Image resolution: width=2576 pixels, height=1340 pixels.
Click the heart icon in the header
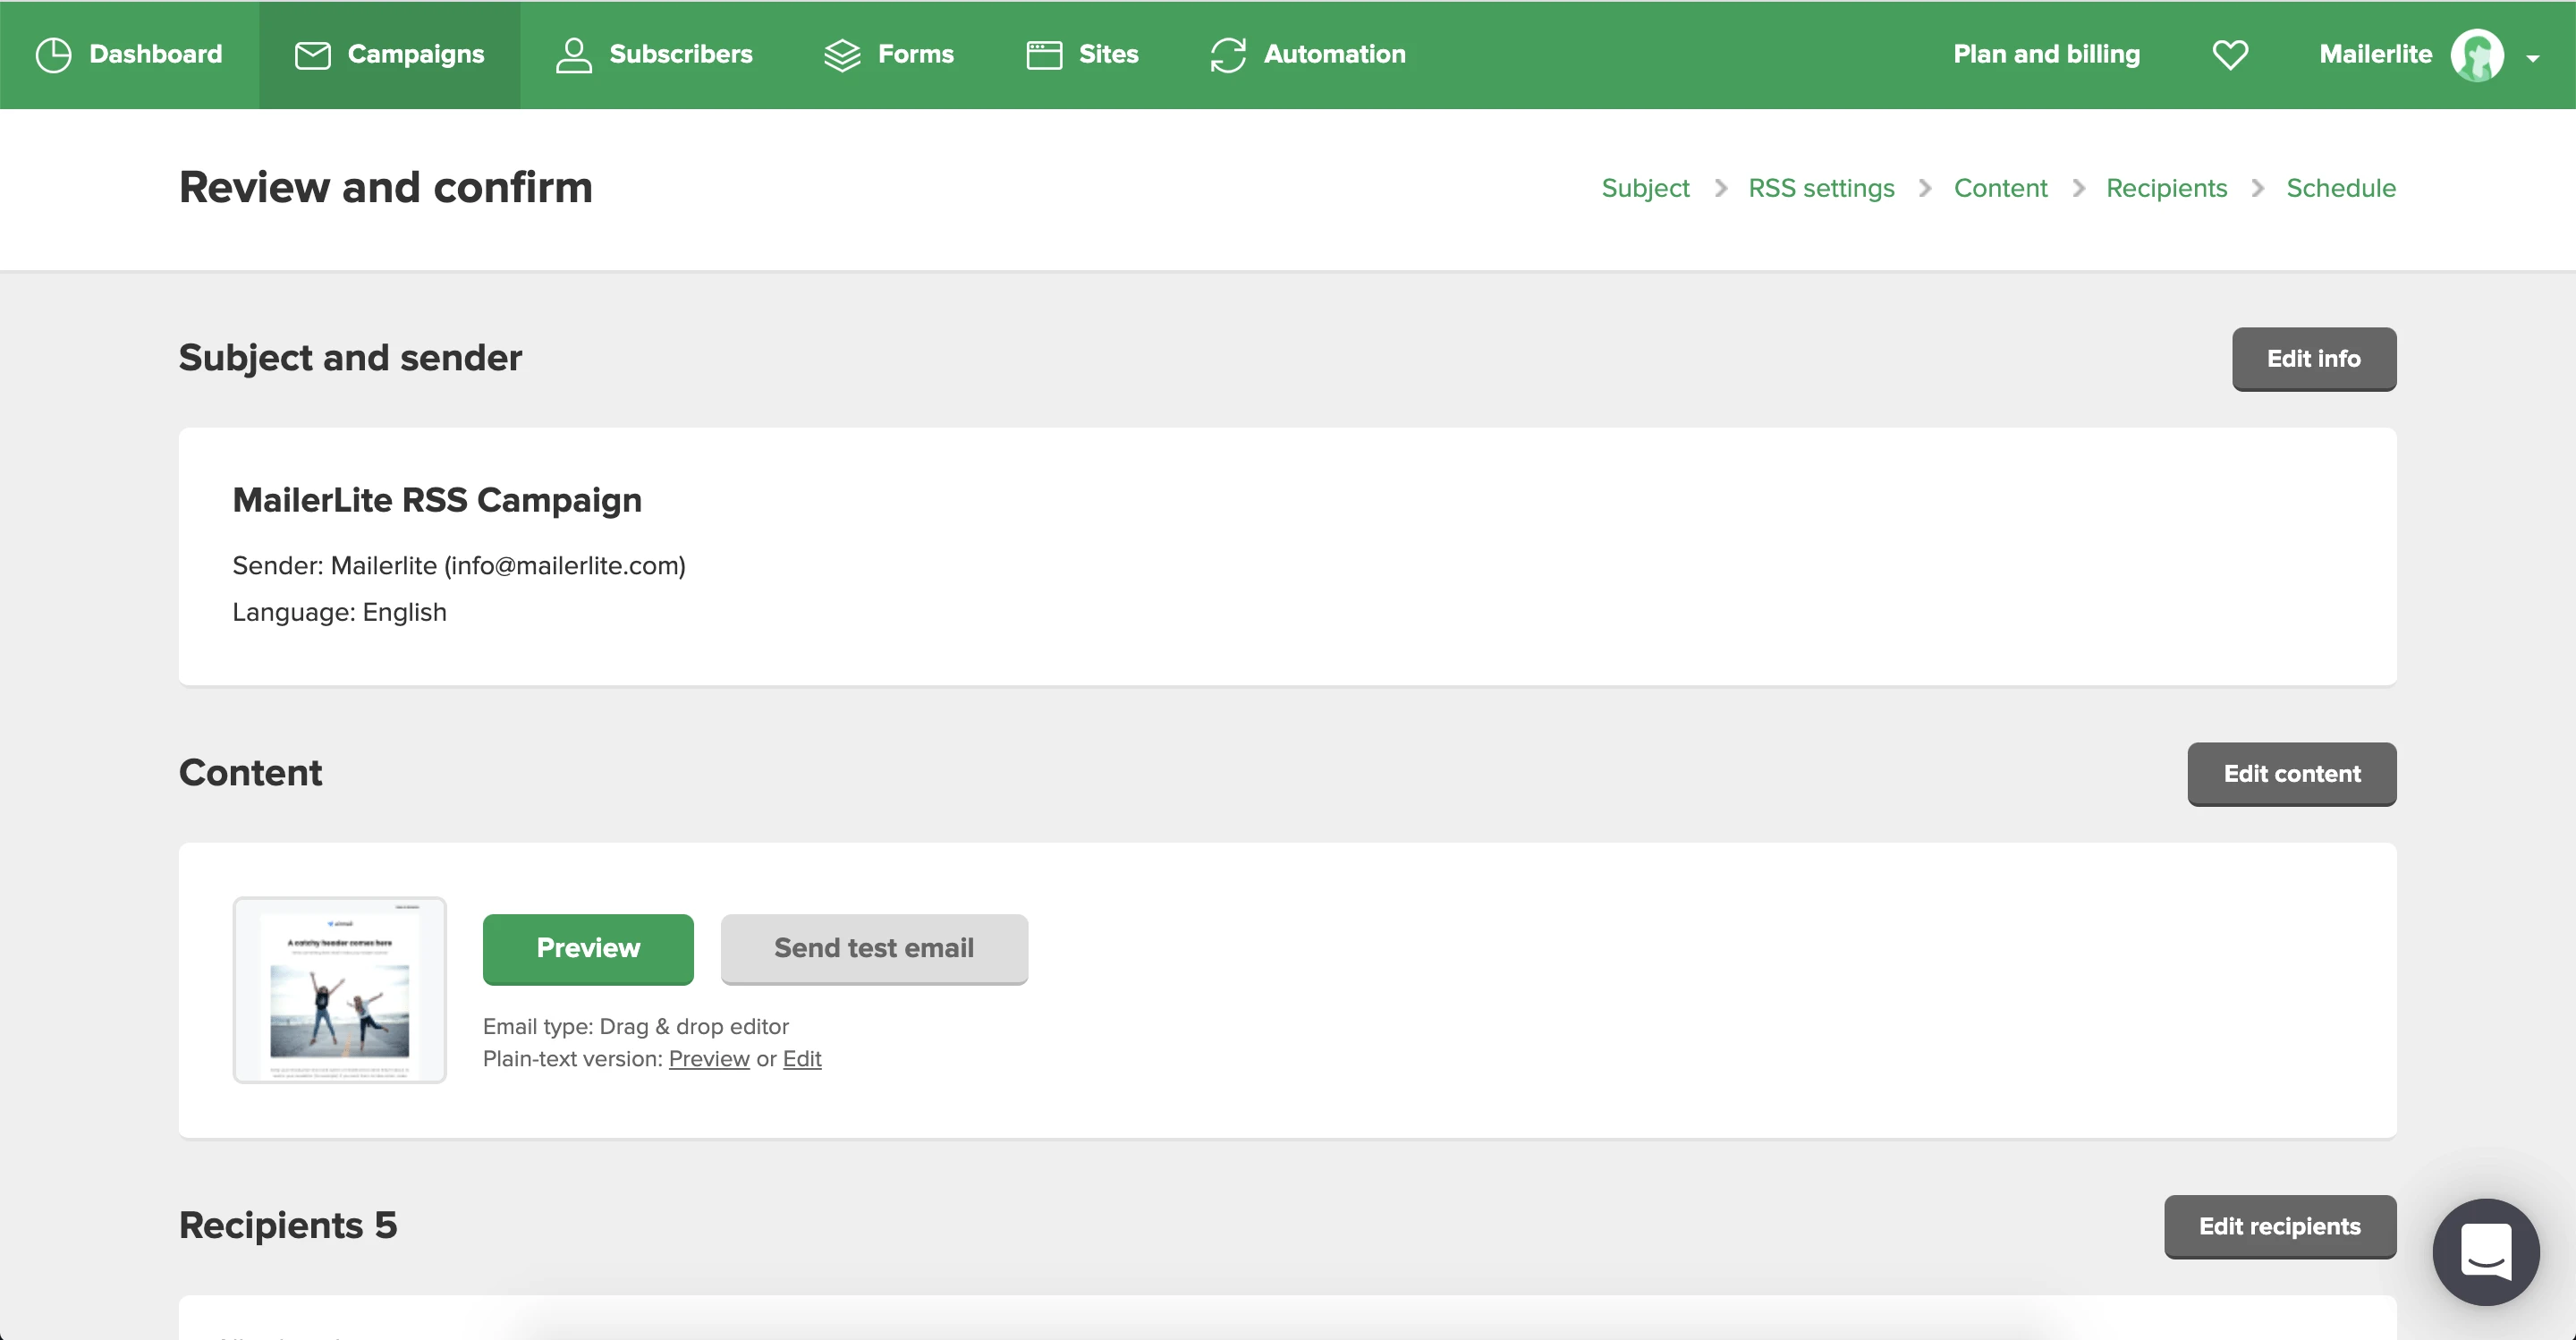tap(2229, 54)
